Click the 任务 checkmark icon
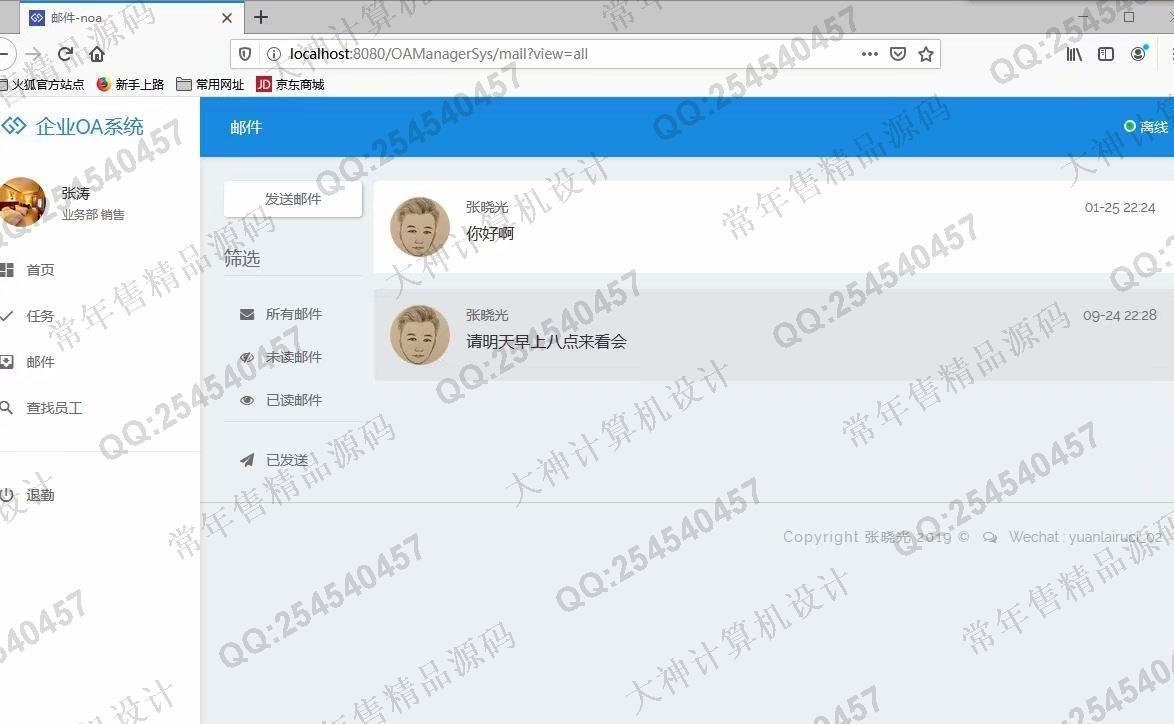The height and width of the screenshot is (724, 1174). click(7, 316)
